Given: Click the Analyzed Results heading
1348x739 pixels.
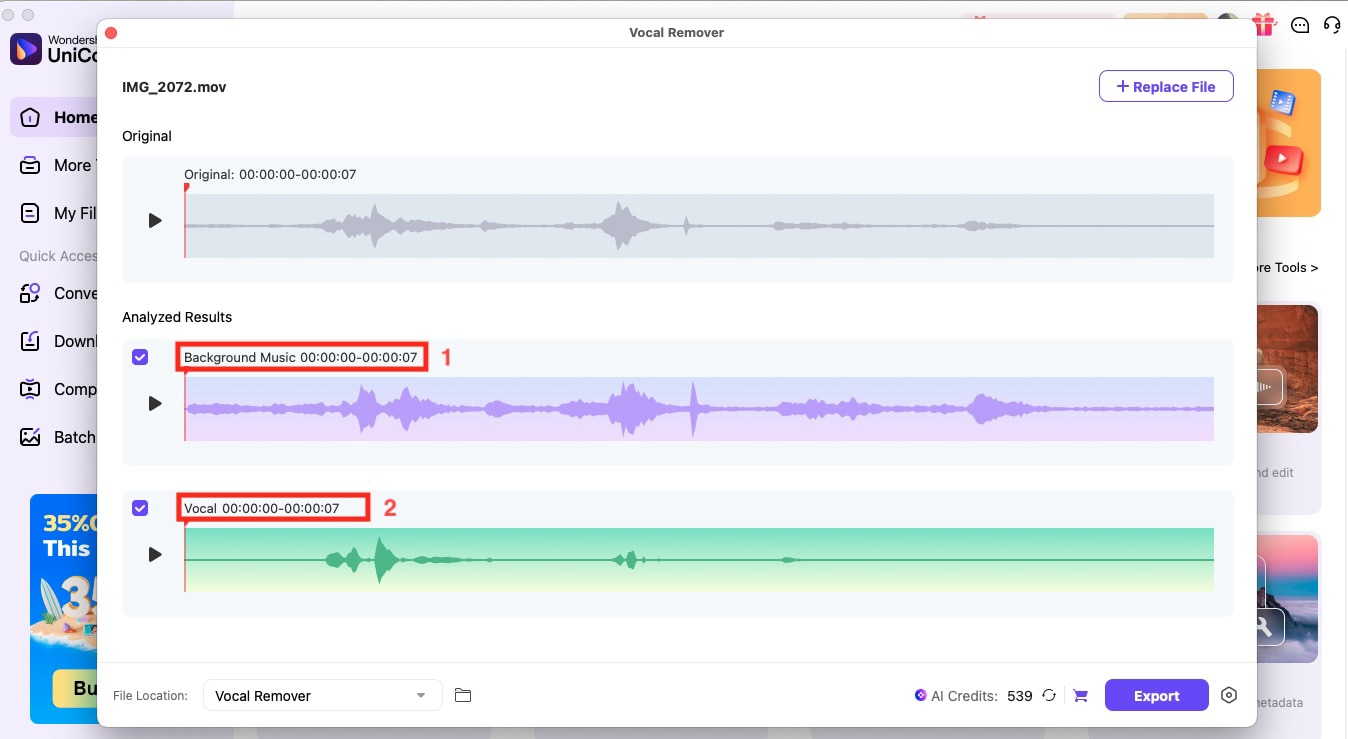Looking at the screenshot, I should click(x=177, y=317).
